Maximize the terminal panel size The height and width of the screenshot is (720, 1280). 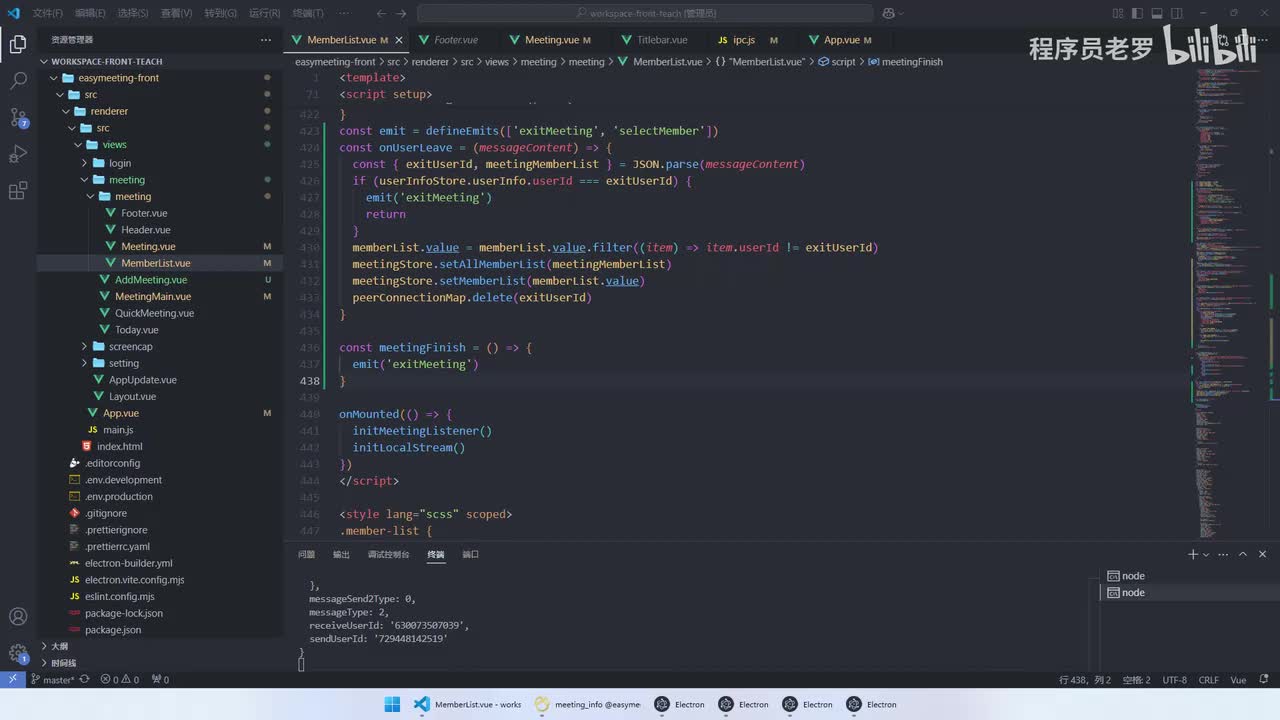tap(1243, 554)
